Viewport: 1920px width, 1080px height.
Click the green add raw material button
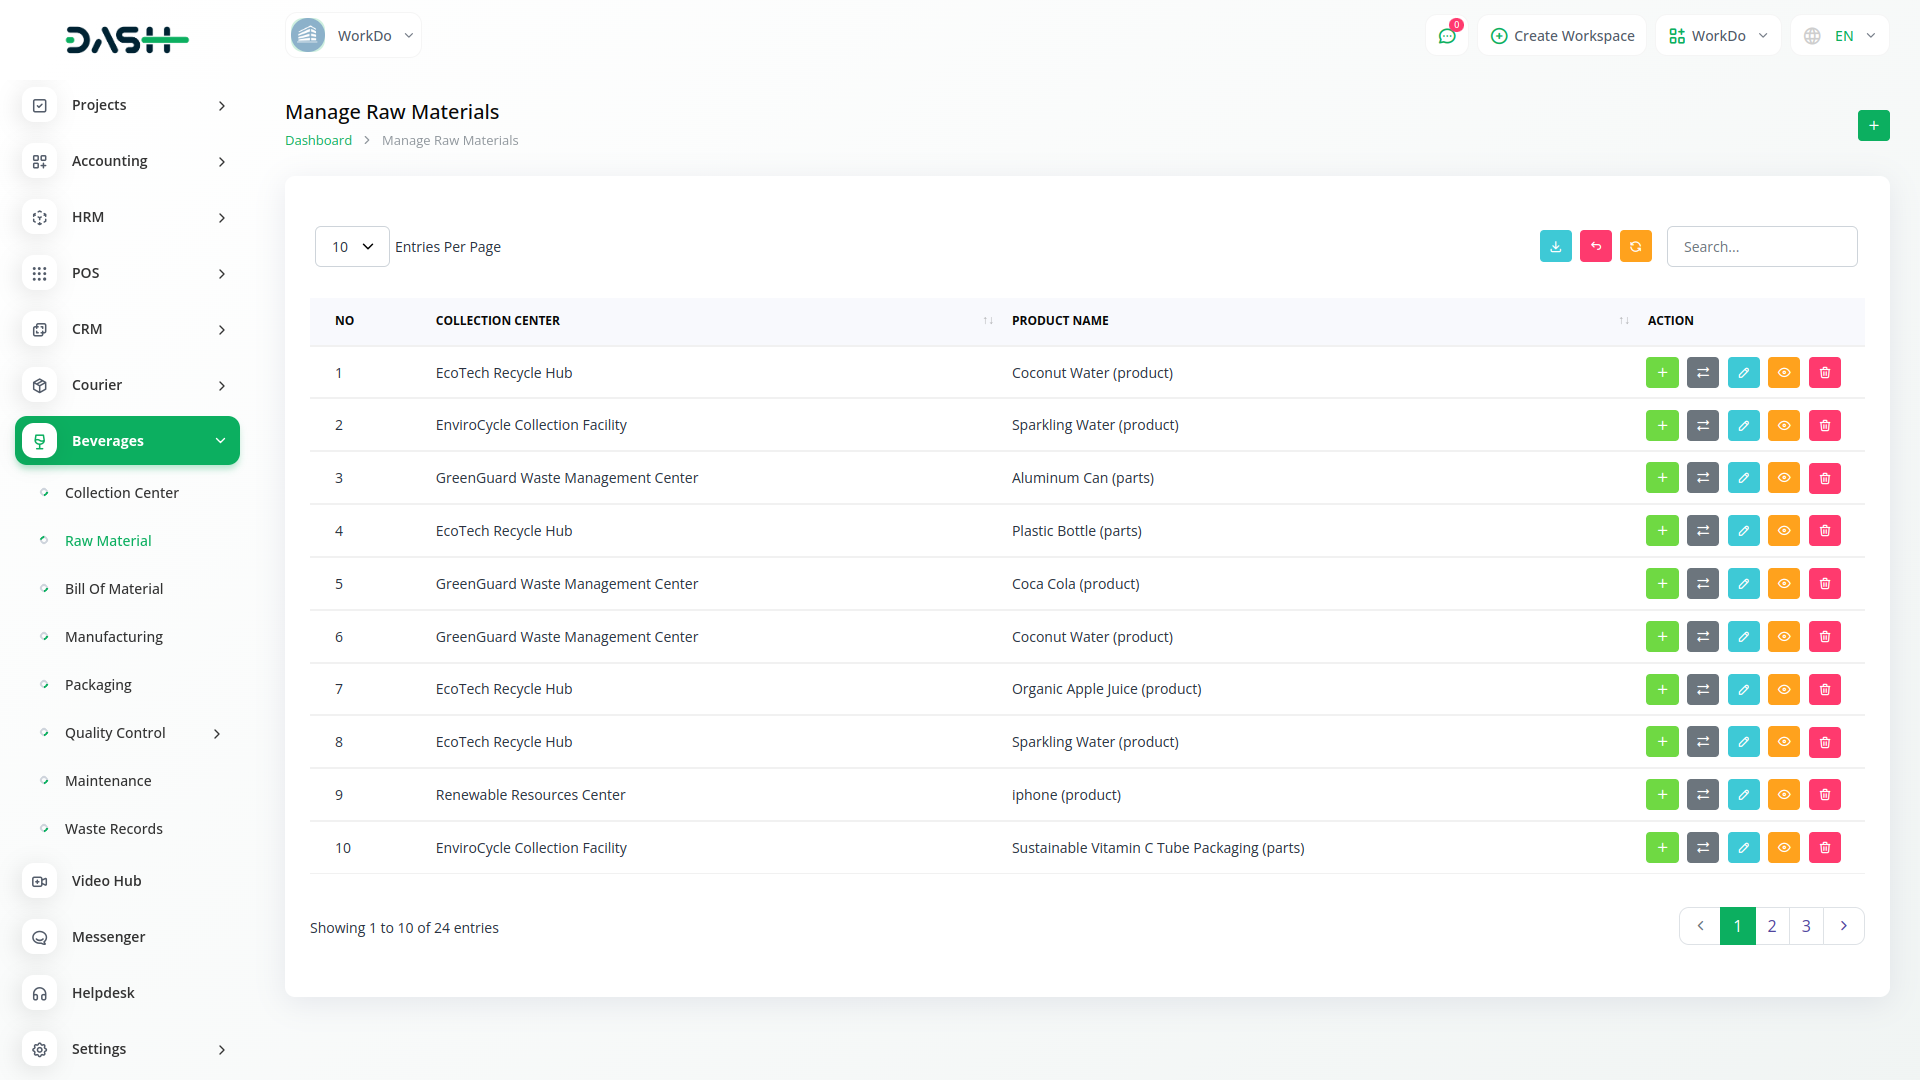[x=1873, y=125]
